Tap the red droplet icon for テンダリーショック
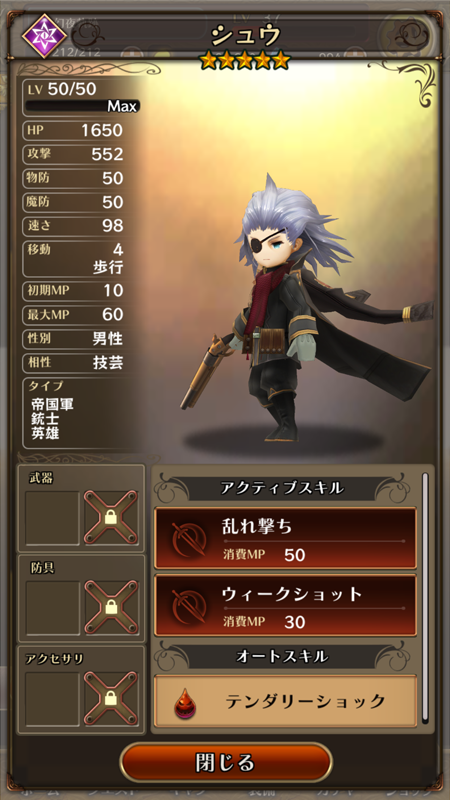 point(185,703)
